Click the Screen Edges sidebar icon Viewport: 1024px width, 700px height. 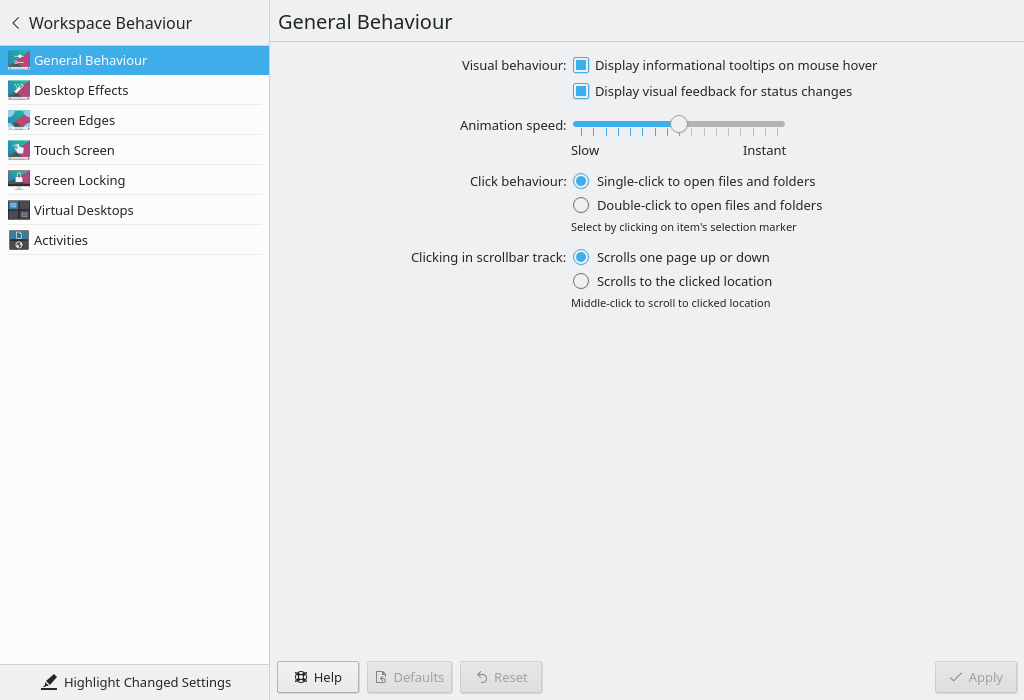tap(18, 120)
